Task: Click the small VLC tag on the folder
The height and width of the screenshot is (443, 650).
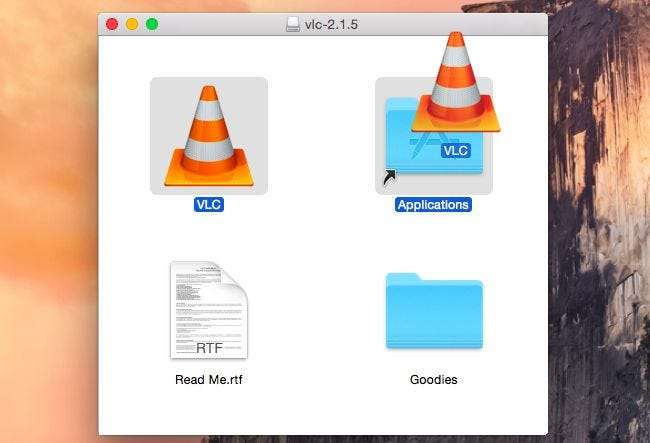Action: [455, 150]
